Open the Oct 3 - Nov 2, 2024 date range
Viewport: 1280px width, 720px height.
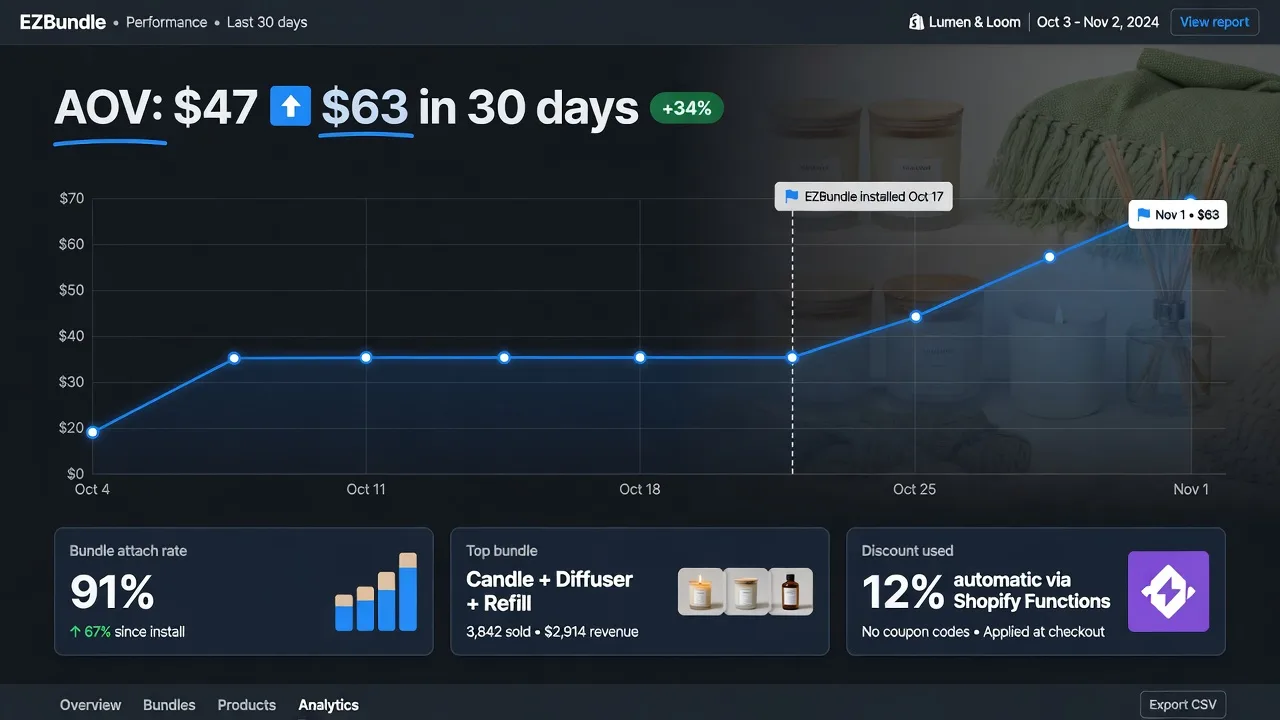[x=1098, y=22]
